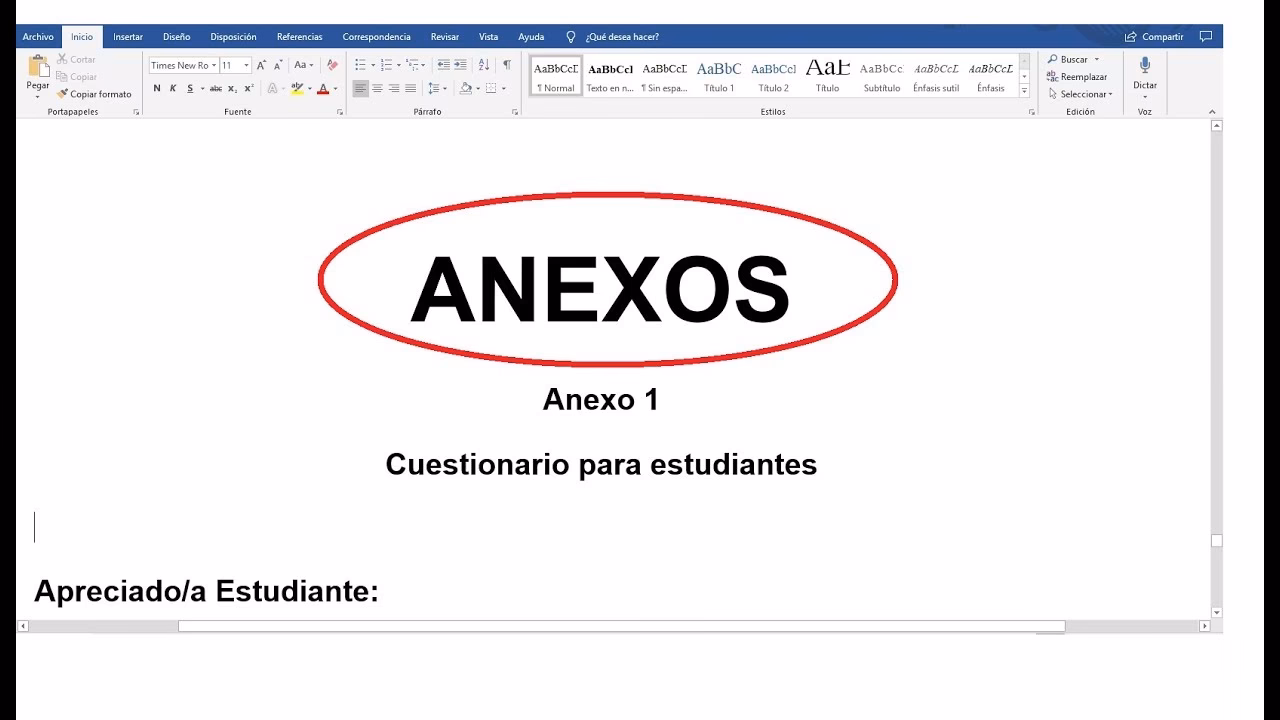Image resolution: width=1280 pixels, height=720 pixels.
Task: Apply subscript formatting
Action: (232, 88)
